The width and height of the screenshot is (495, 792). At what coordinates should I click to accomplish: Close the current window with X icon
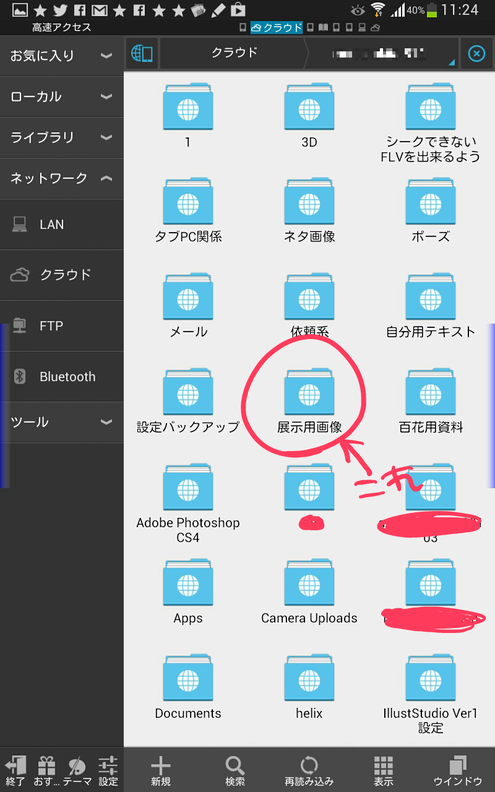point(476,53)
